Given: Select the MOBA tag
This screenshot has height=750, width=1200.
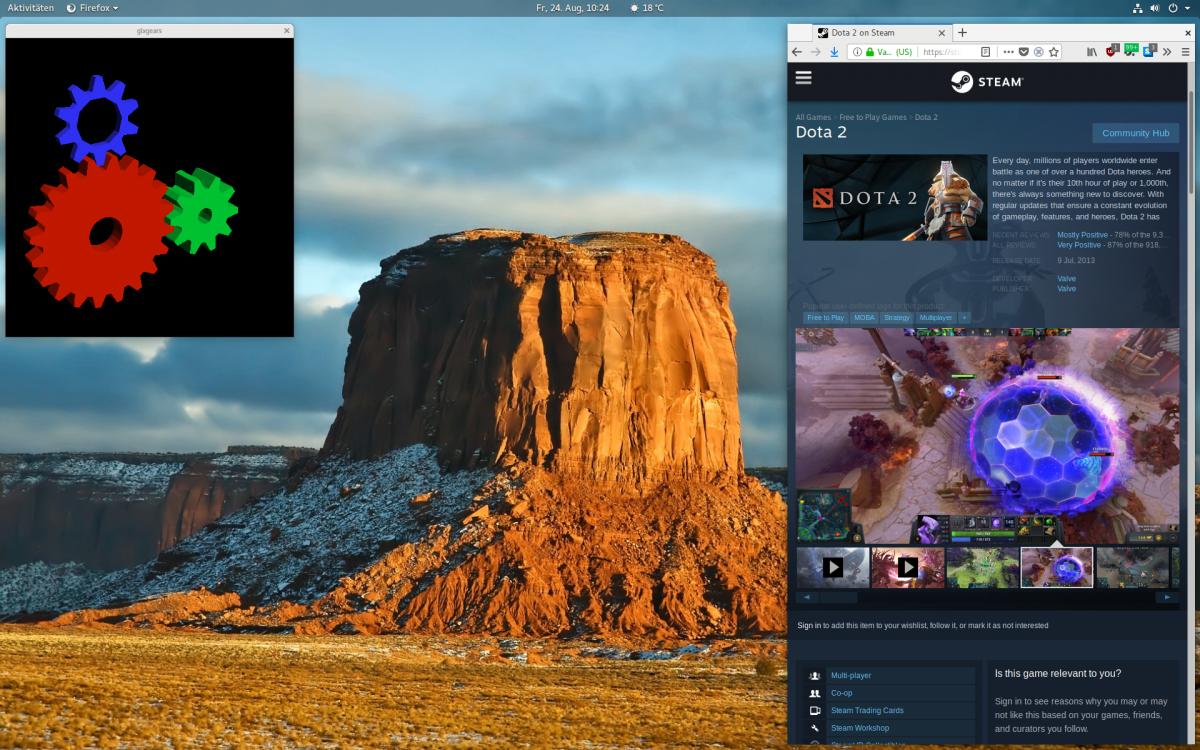Looking at the screenshot, I should 864,318.
